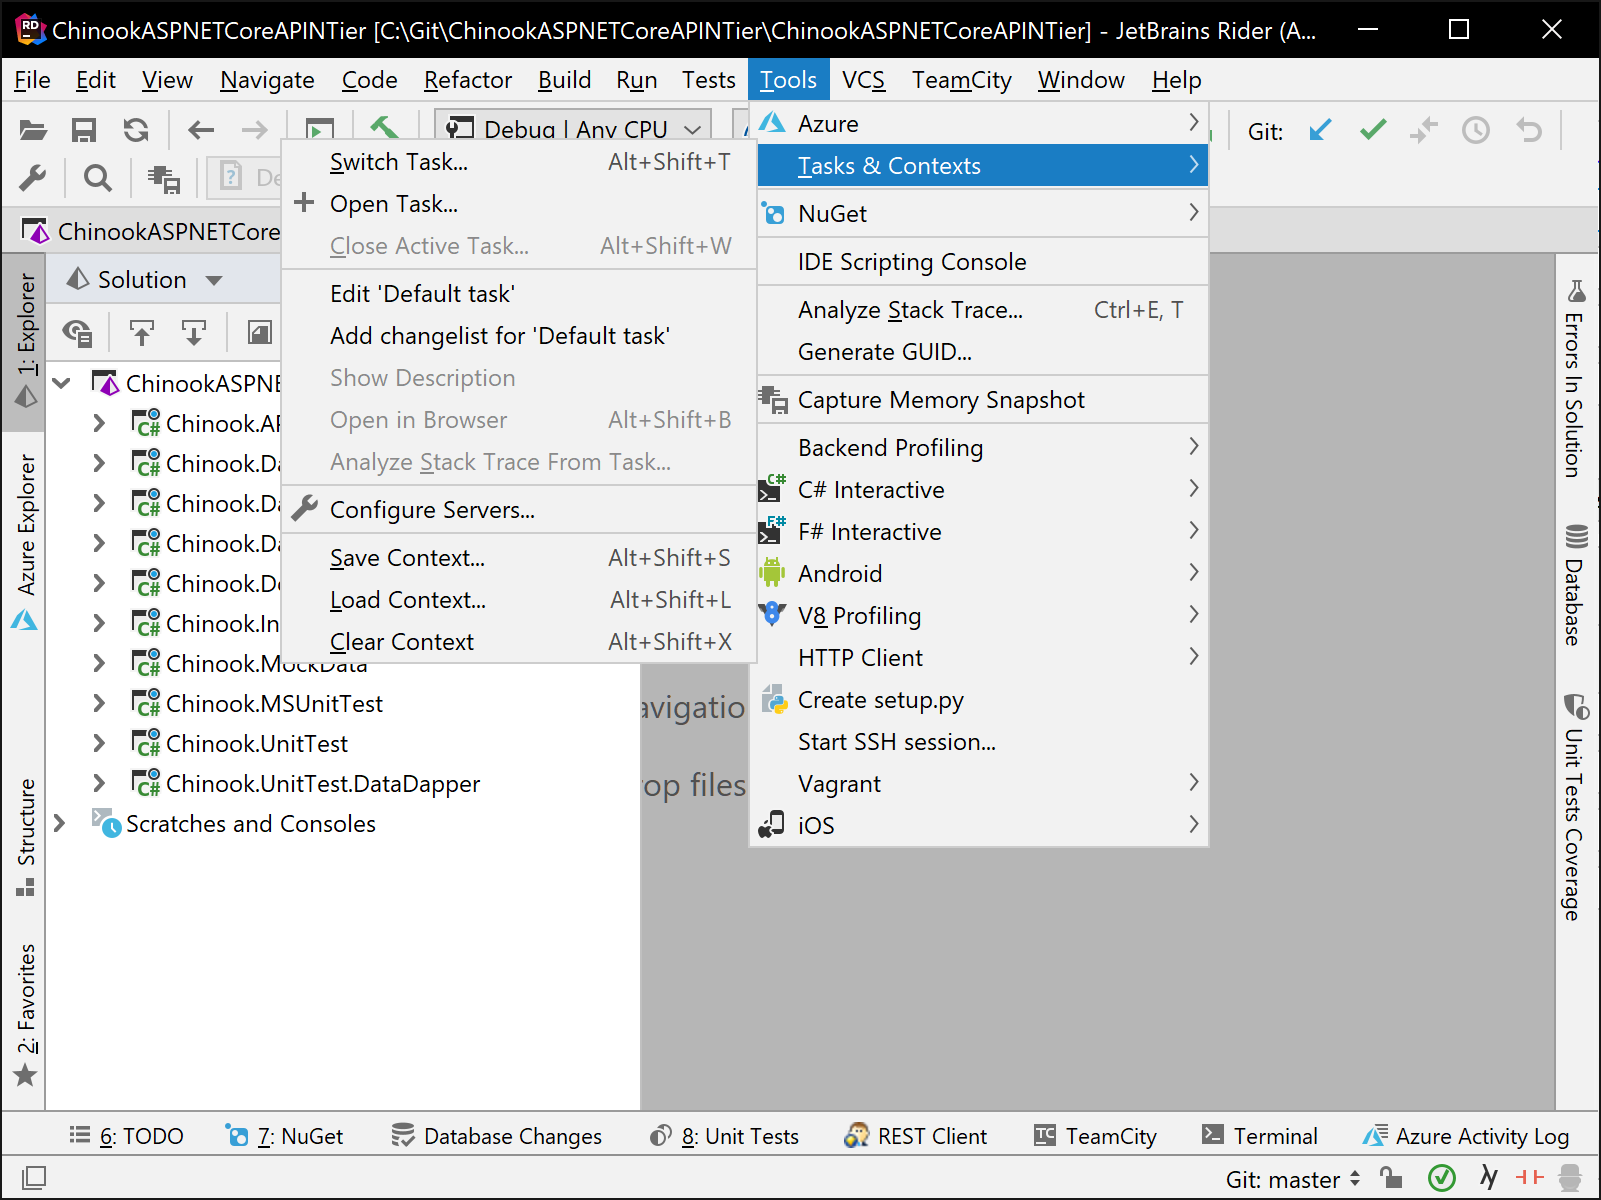The image size is (1601, 1200).
Task: Open the Structure tool window
Action: pyautogui.click(x=26, y=836)
